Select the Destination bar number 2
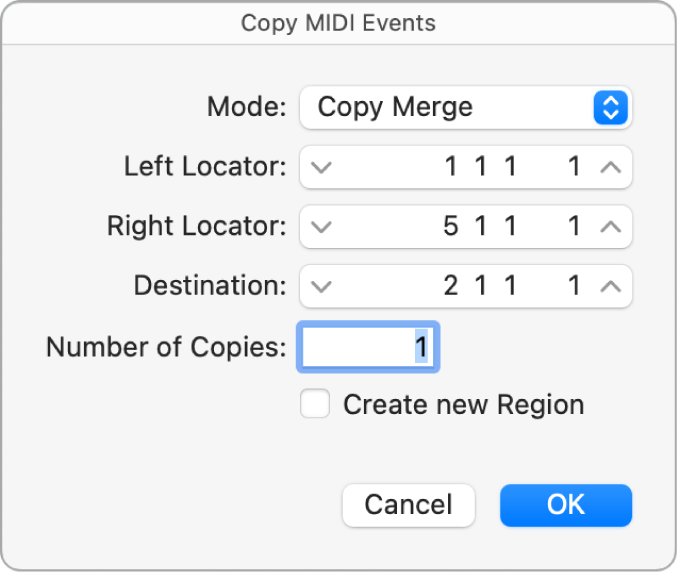The width and height of the screenshot is (678, 572). [451, 287]
